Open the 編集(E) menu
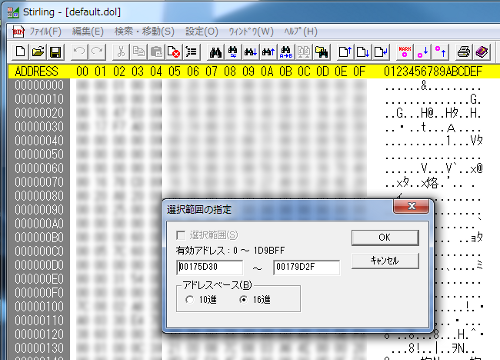 (88, 32)
